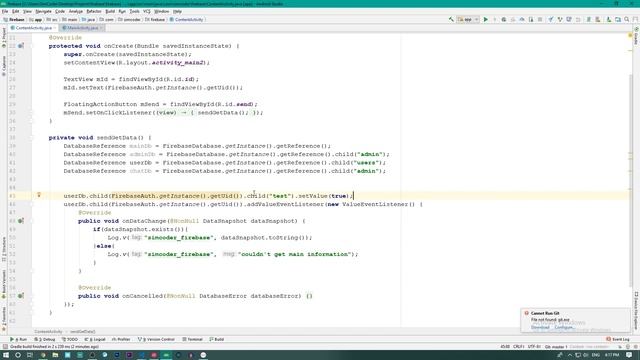The height and width of the screenshot is (360, 640).
Task: Open the TODO tool window
Action: click(x=69, y=339)
